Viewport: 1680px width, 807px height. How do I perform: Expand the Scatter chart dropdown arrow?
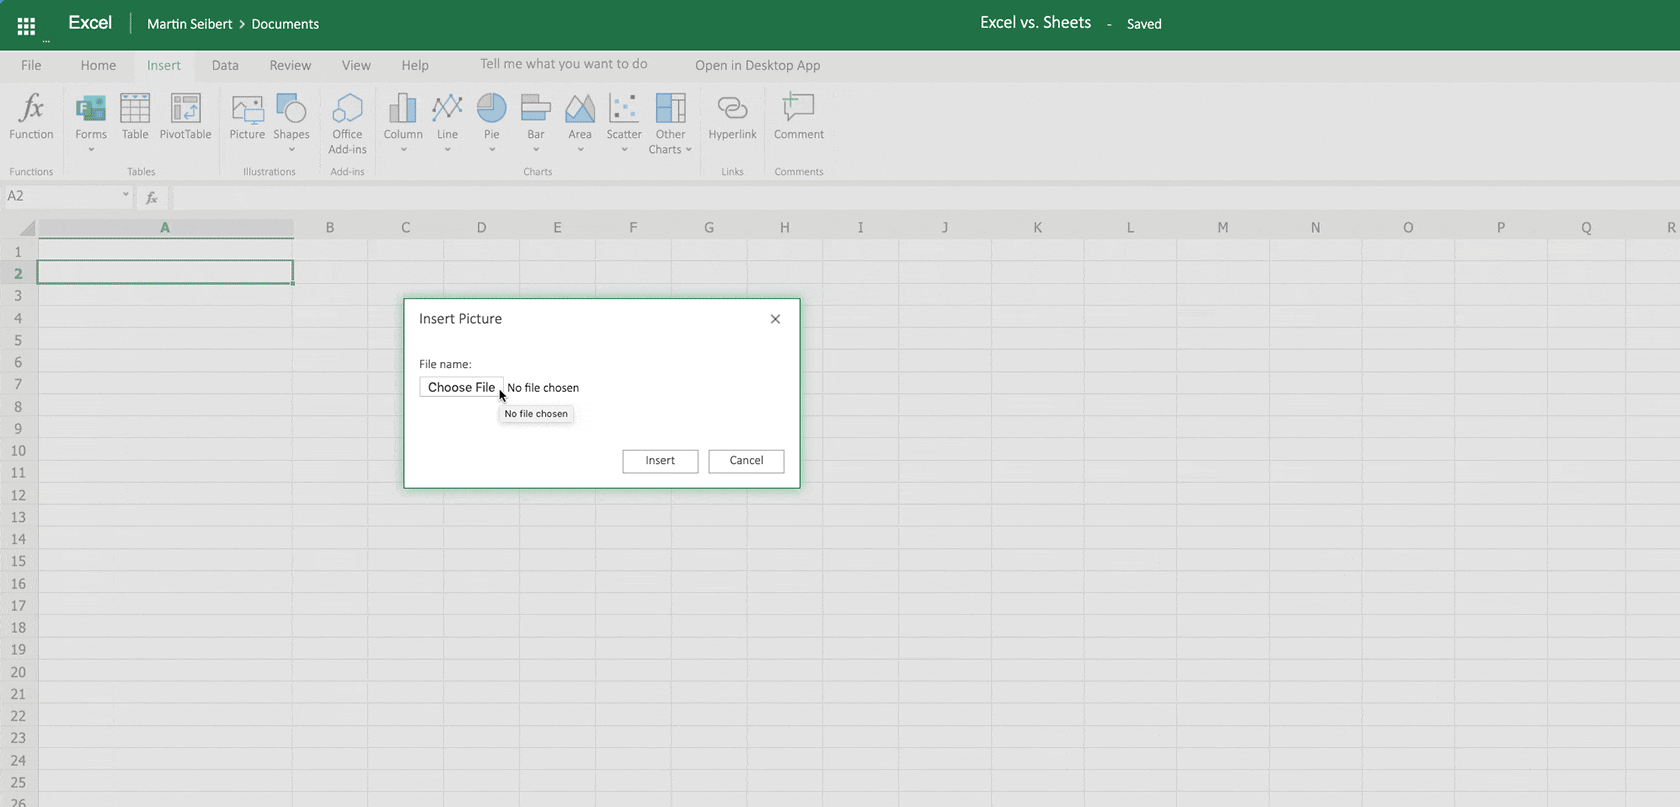[x=624, y=150]
